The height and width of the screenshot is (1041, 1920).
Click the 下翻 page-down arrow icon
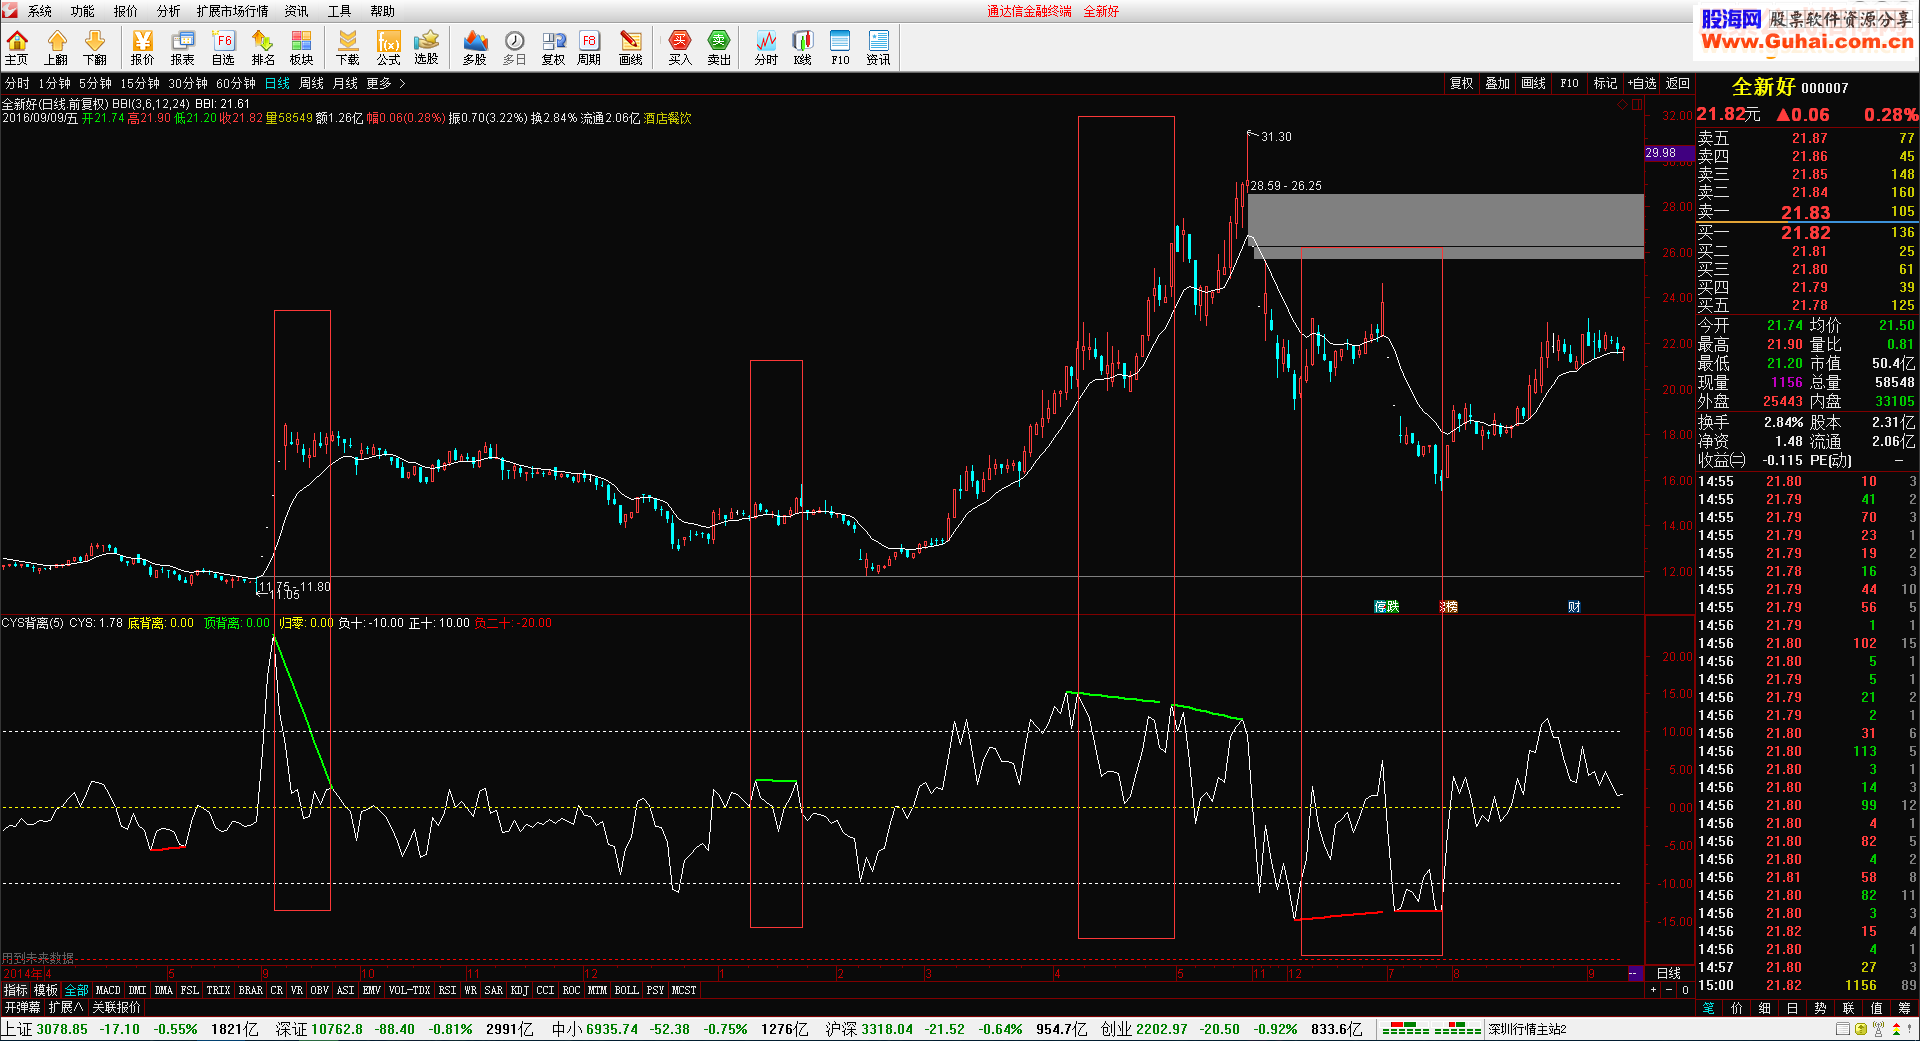click(95, 47)
